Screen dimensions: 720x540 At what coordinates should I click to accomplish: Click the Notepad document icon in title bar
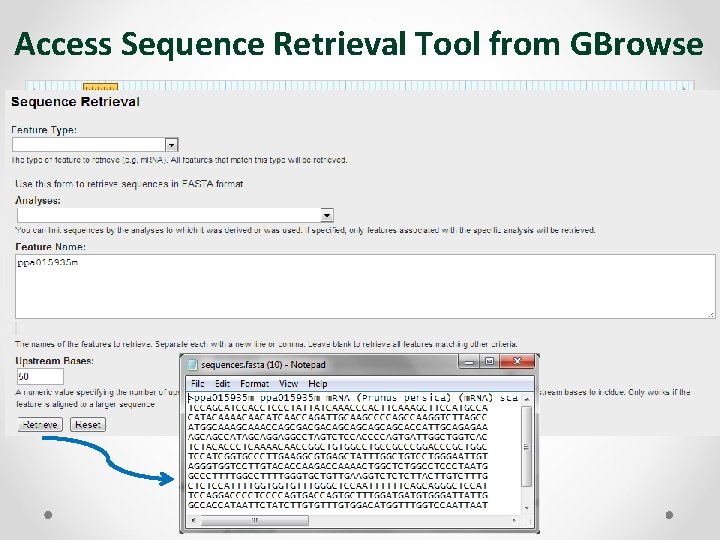click(193, 365)
